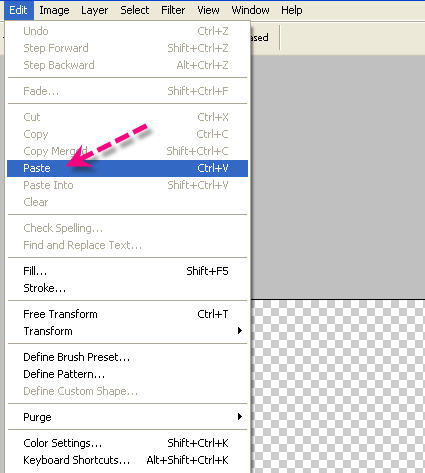This screenshot has height=473, width=425.
Task: Choose Paste from the Edit menu
Action: pos(127,168)
